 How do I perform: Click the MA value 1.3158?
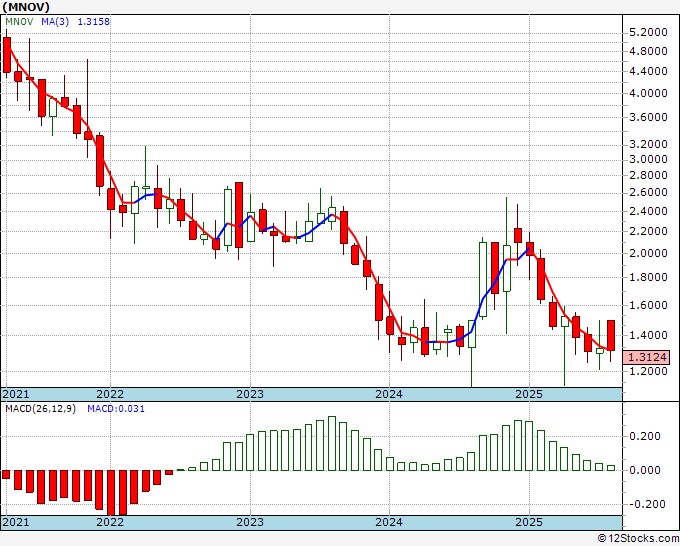click(94, 21)
